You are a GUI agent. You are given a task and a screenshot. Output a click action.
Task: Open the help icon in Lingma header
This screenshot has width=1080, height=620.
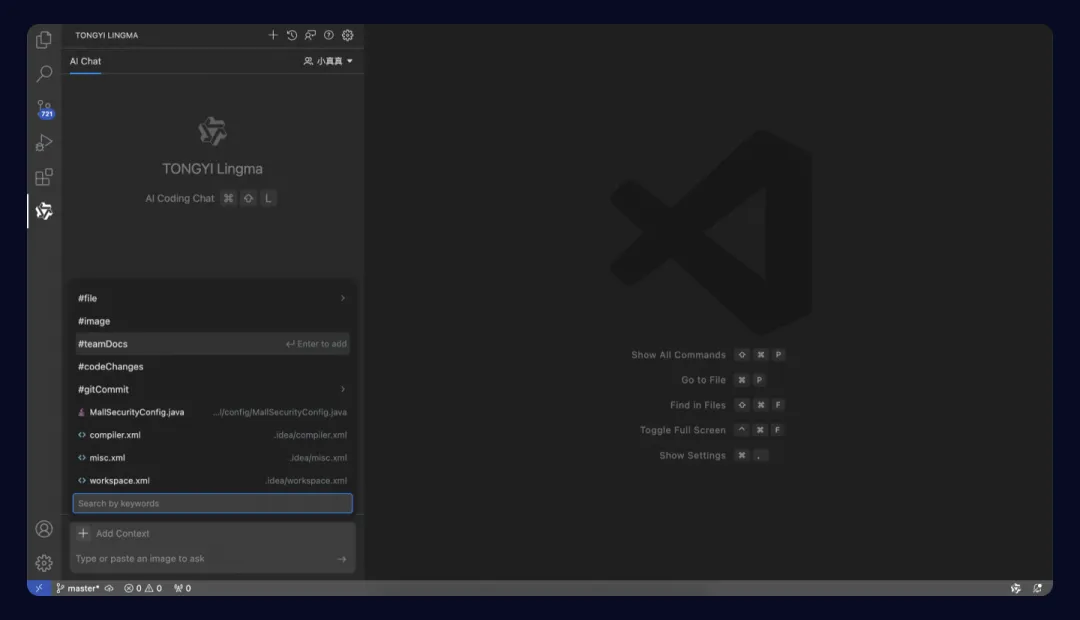pos(329,35)
